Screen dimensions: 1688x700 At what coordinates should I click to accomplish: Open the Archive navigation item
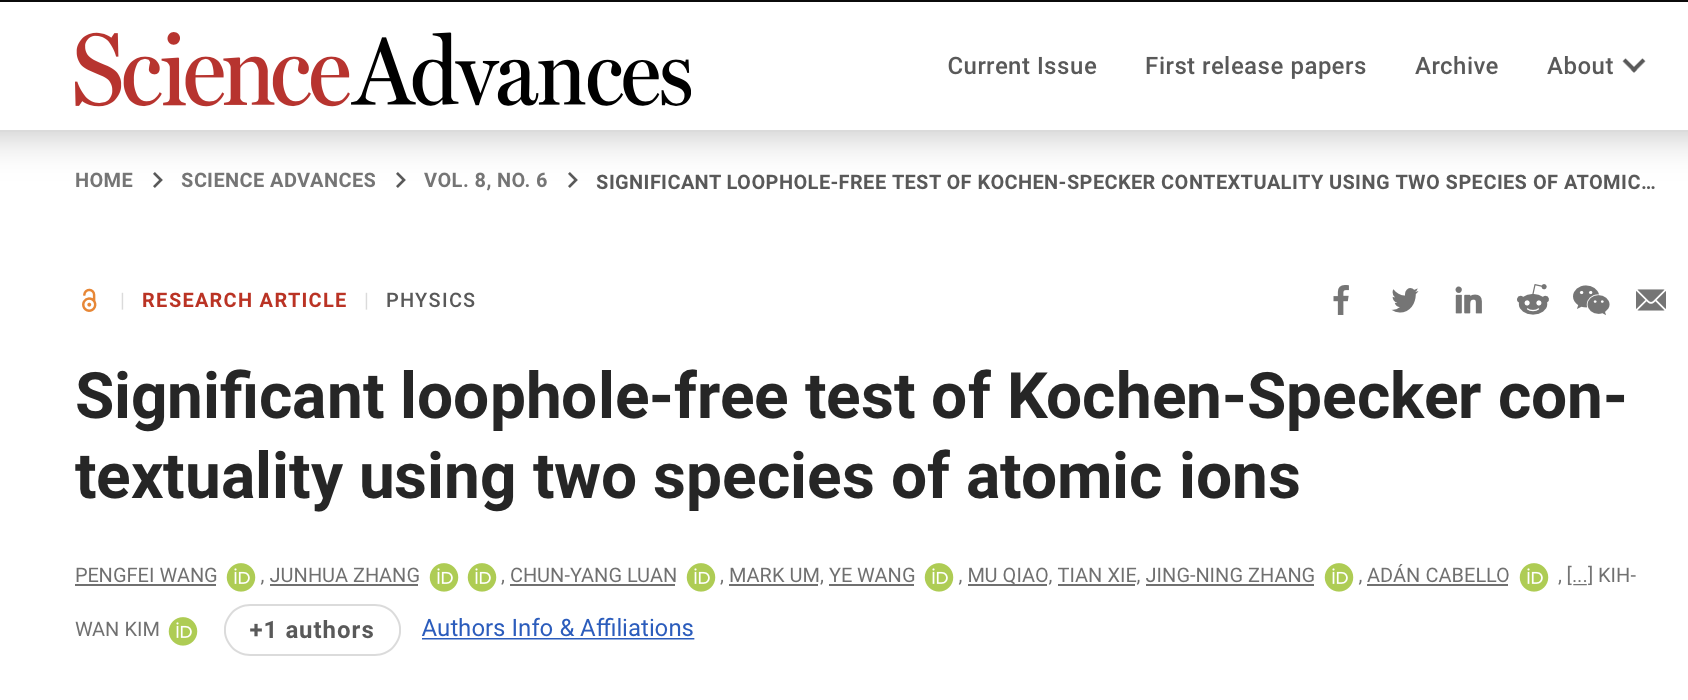tap(1456, 66)
